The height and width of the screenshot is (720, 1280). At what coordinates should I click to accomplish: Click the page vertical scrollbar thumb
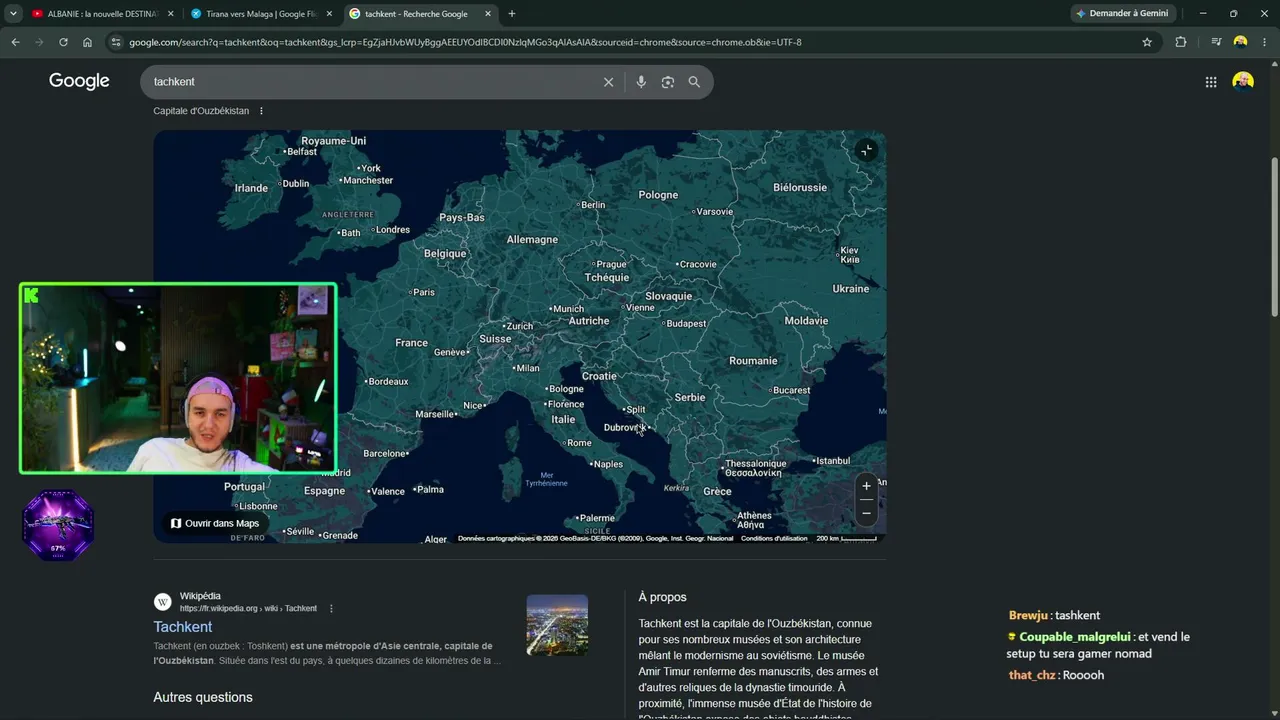[x=1274, y=238]
